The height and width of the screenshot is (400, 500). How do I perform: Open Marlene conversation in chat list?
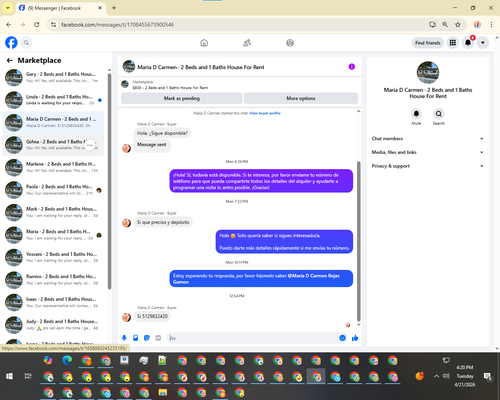53,167
